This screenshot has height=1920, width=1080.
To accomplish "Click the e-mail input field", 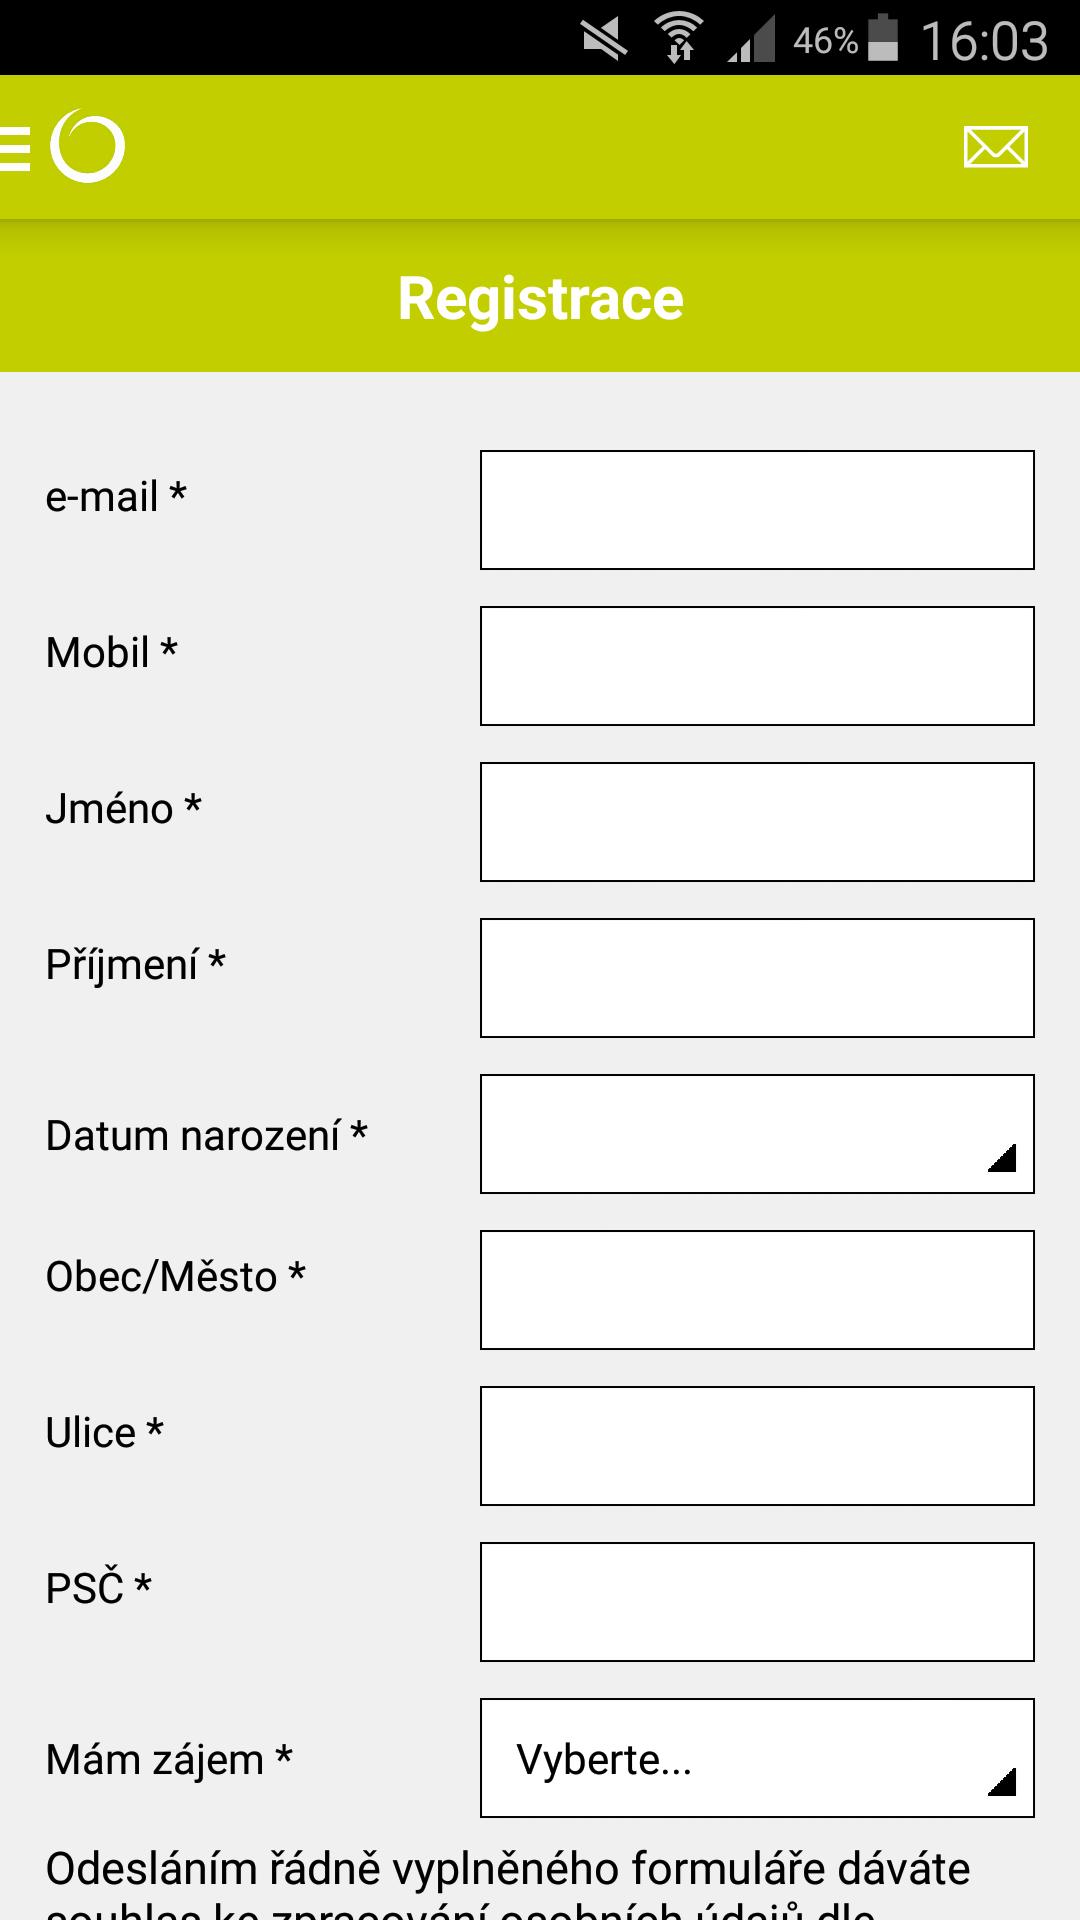I will coord(757,510).
